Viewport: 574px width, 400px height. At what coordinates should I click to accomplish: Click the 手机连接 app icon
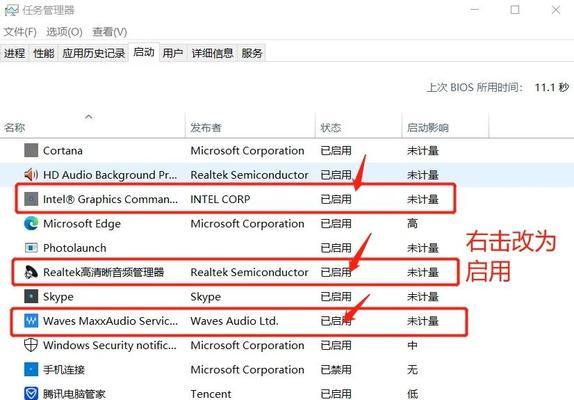tap(31, 370)
